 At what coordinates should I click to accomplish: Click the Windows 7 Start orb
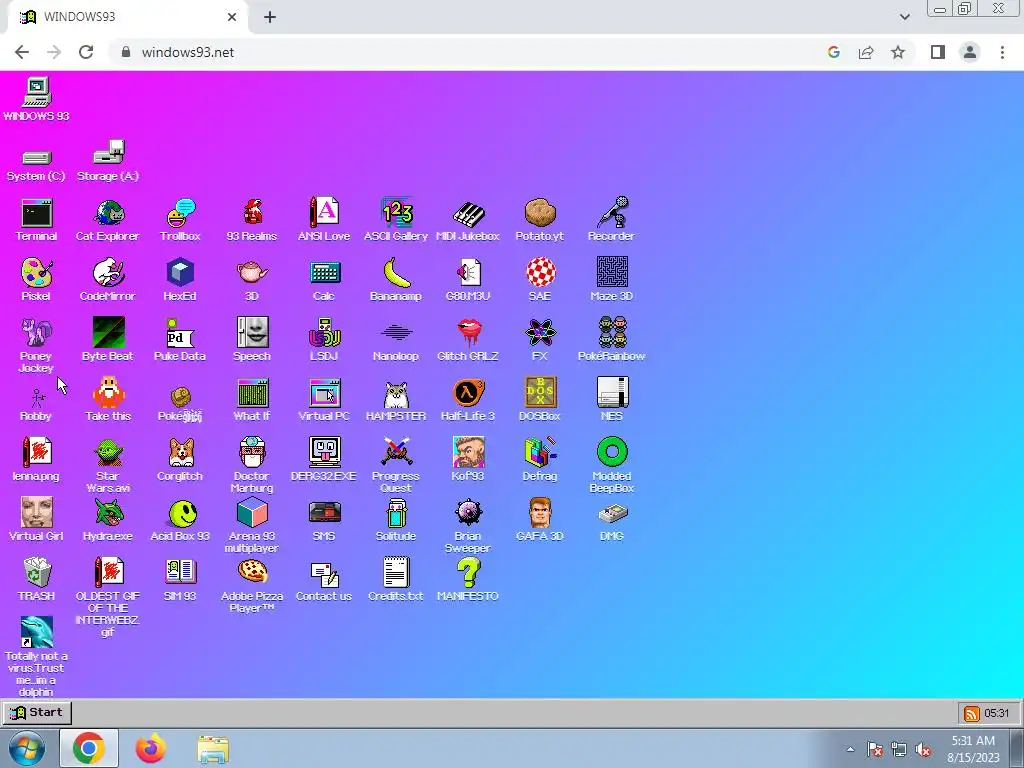tap(27, 748)
